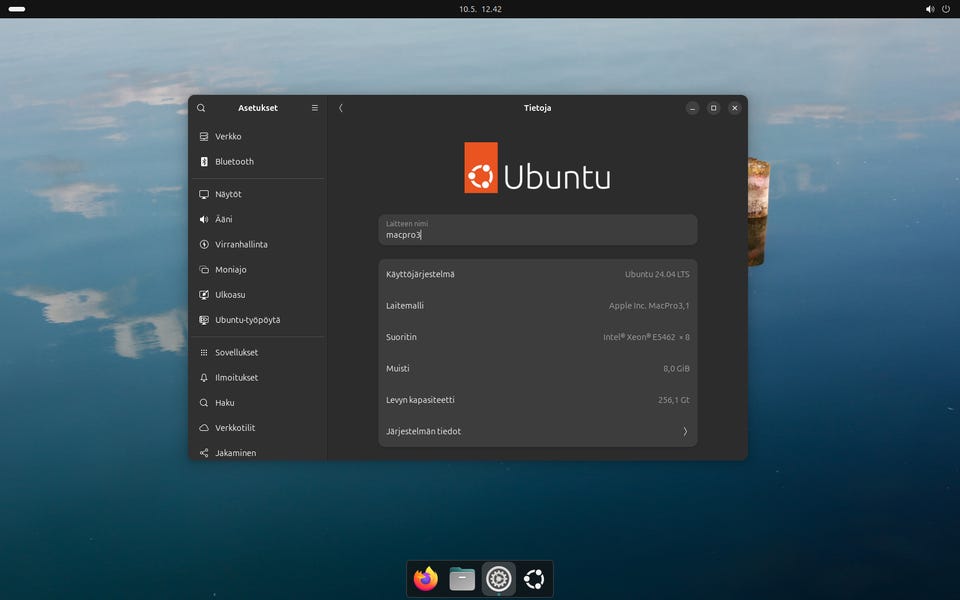
Task: Open the Järjestelmän tiedot row
Action: pyautogui.click(x=538, y=431)
